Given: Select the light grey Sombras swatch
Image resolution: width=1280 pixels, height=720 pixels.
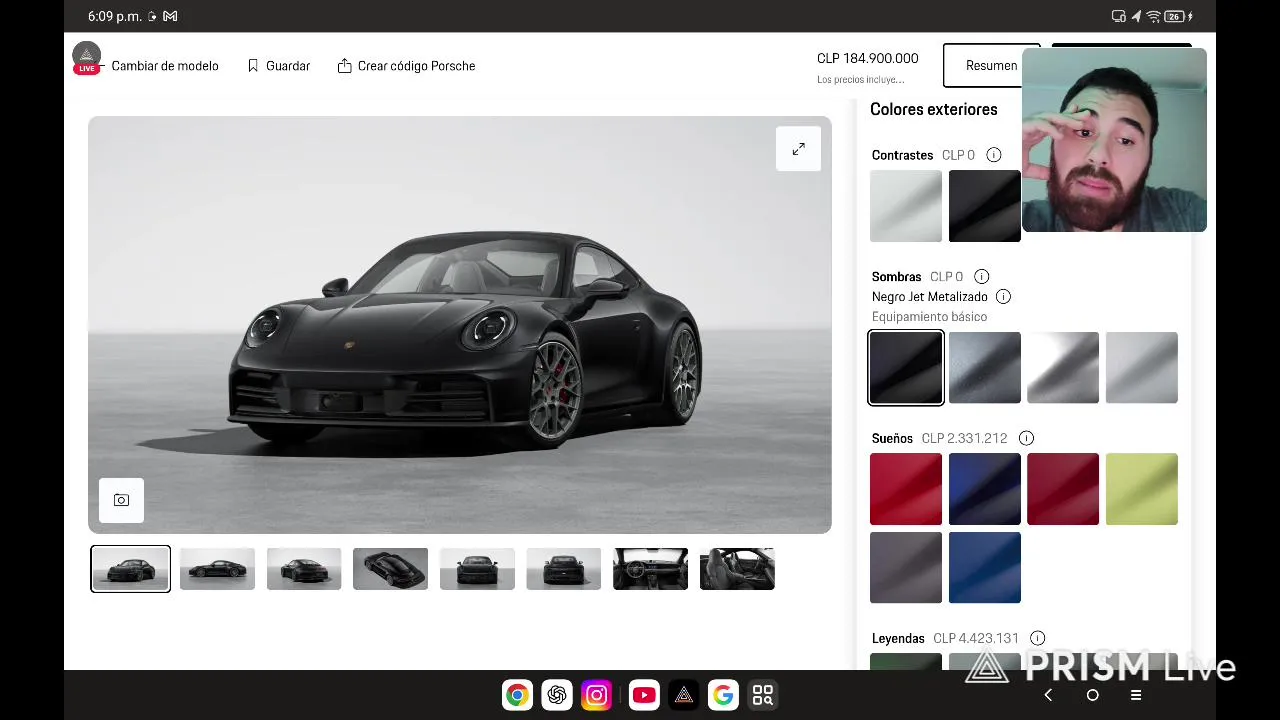Looking at the screenshot, I should 1142,368.
